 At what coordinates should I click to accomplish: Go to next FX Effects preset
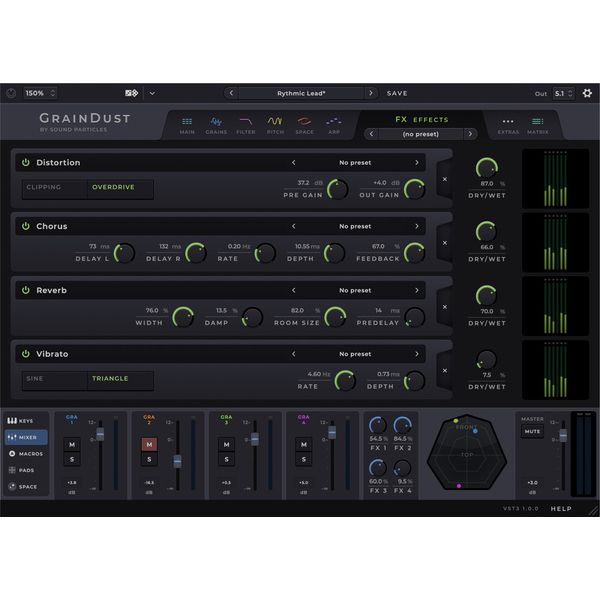[x=470, y=134]
